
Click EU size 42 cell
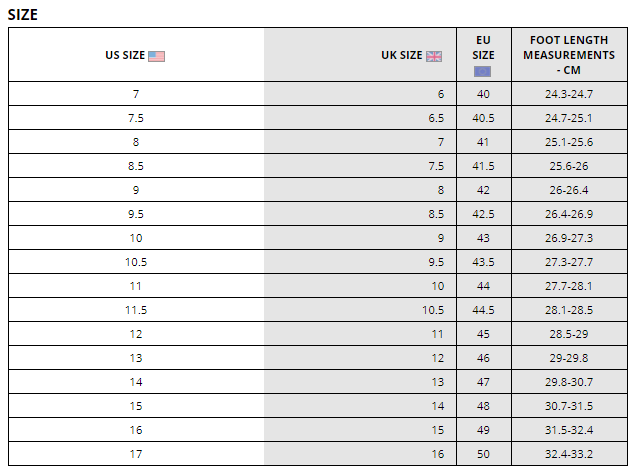coord(484,190)
